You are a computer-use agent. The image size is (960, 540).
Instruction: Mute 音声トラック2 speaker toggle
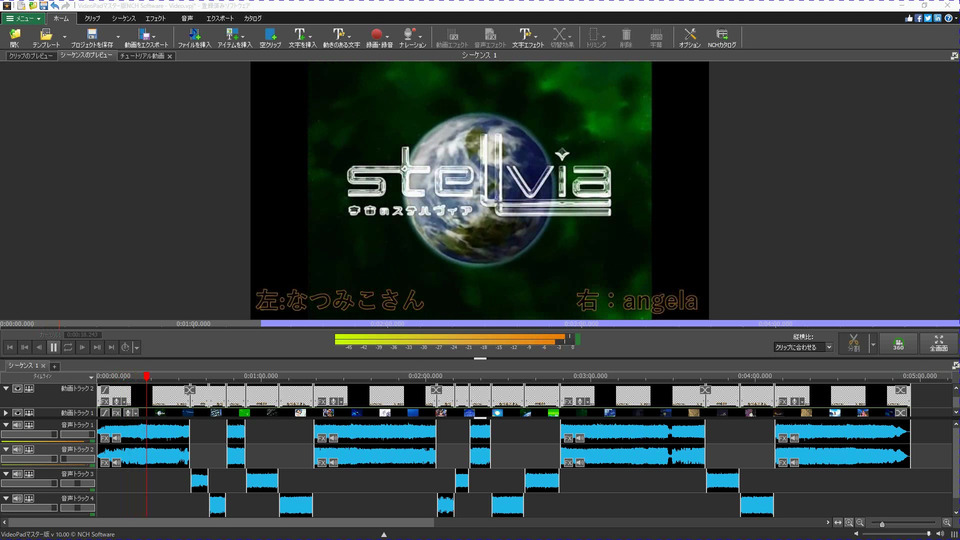pyautogui.click(x=18, y=450)
